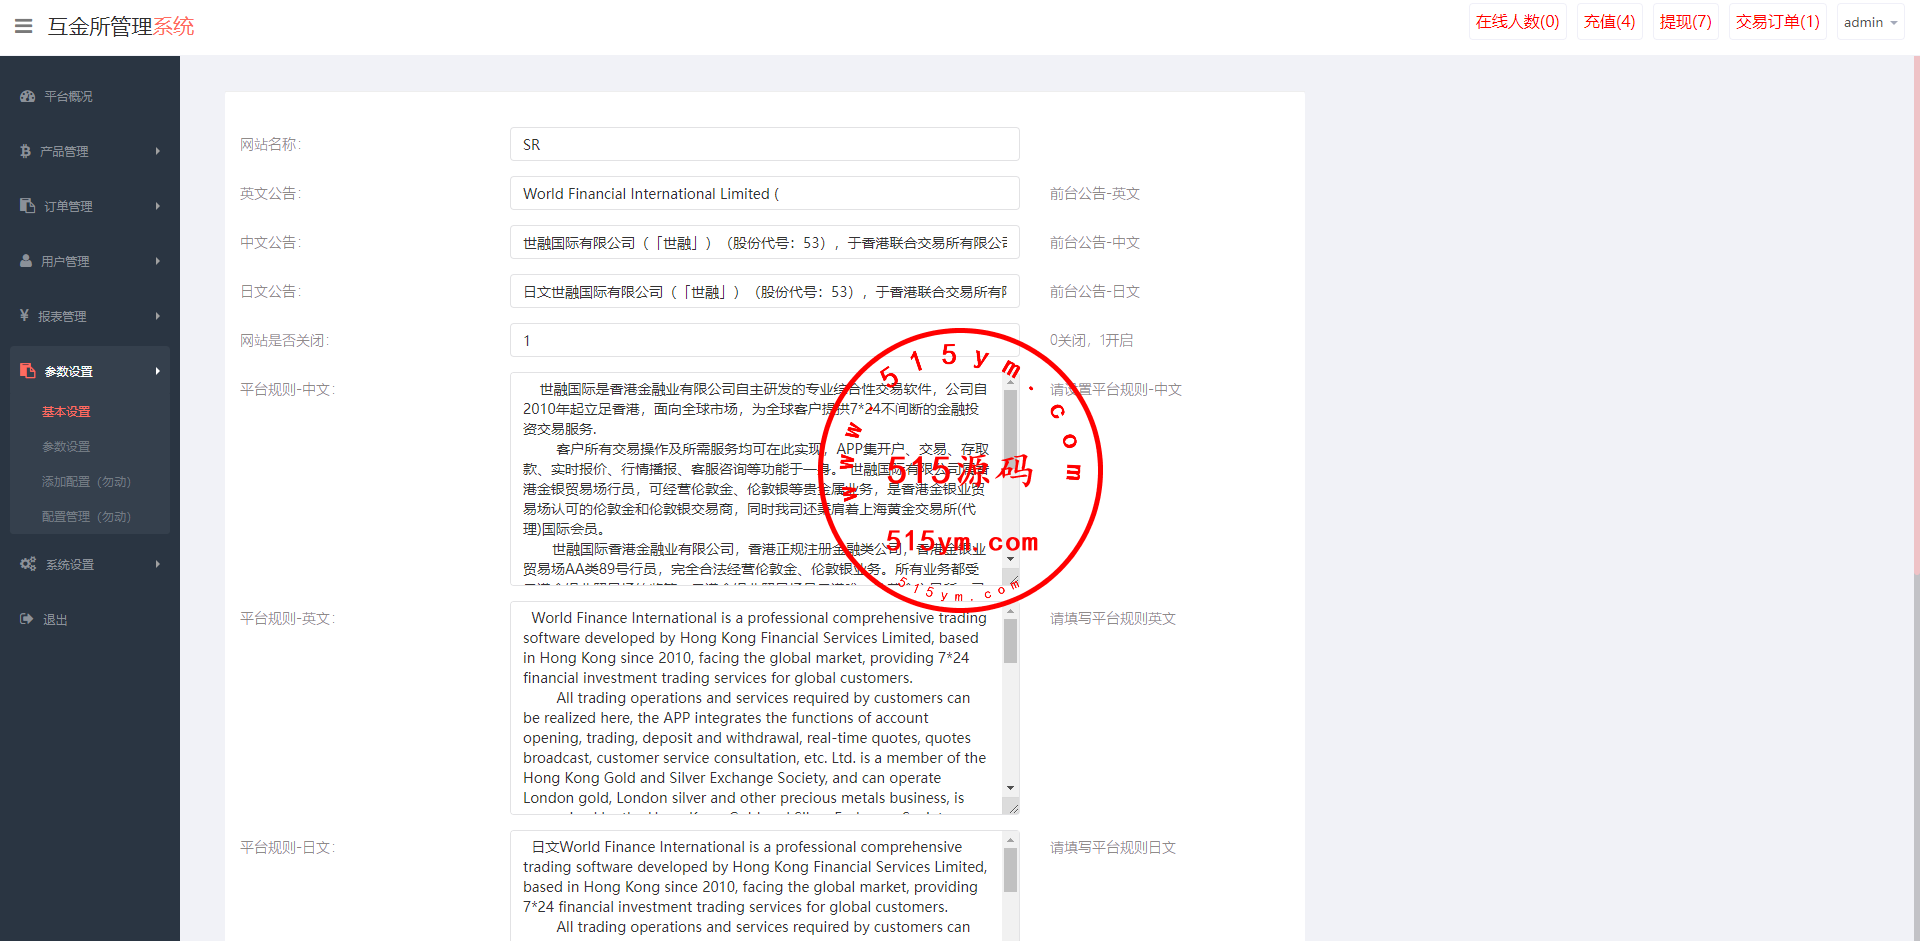Click the order icon beside 订单管理

pos(27,206)
